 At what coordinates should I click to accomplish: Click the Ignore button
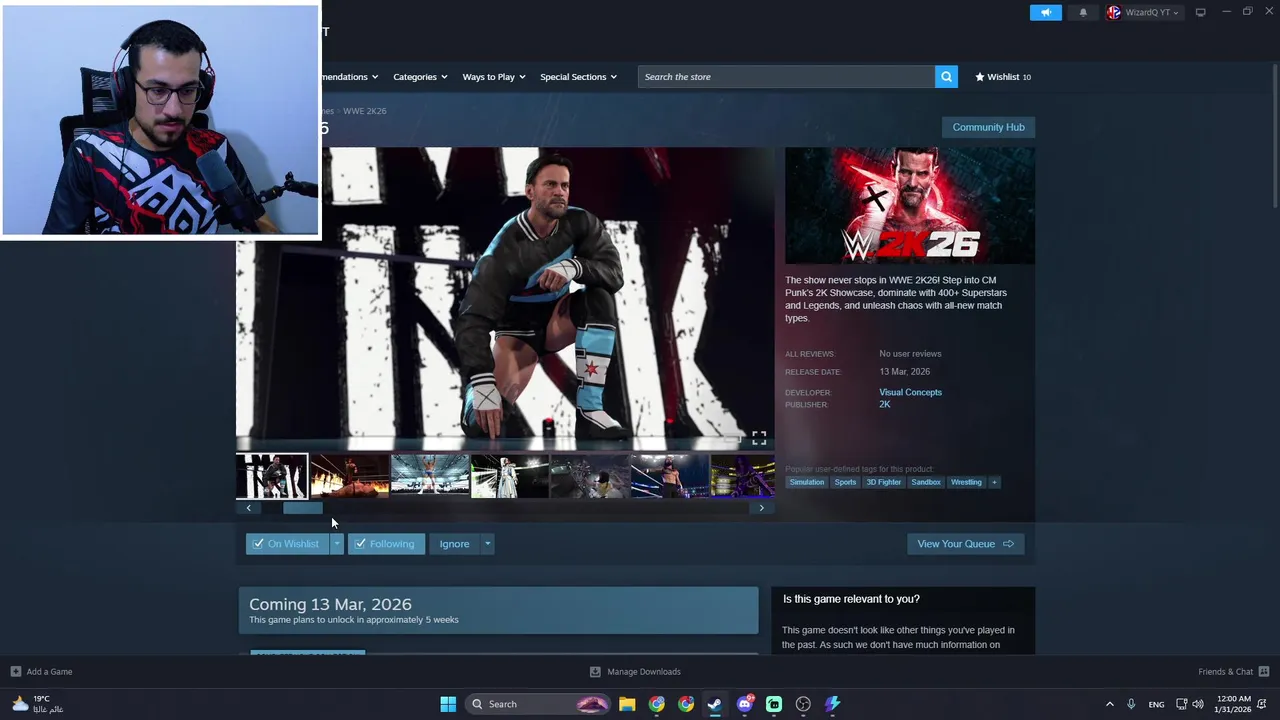click(x=454, y=544)
